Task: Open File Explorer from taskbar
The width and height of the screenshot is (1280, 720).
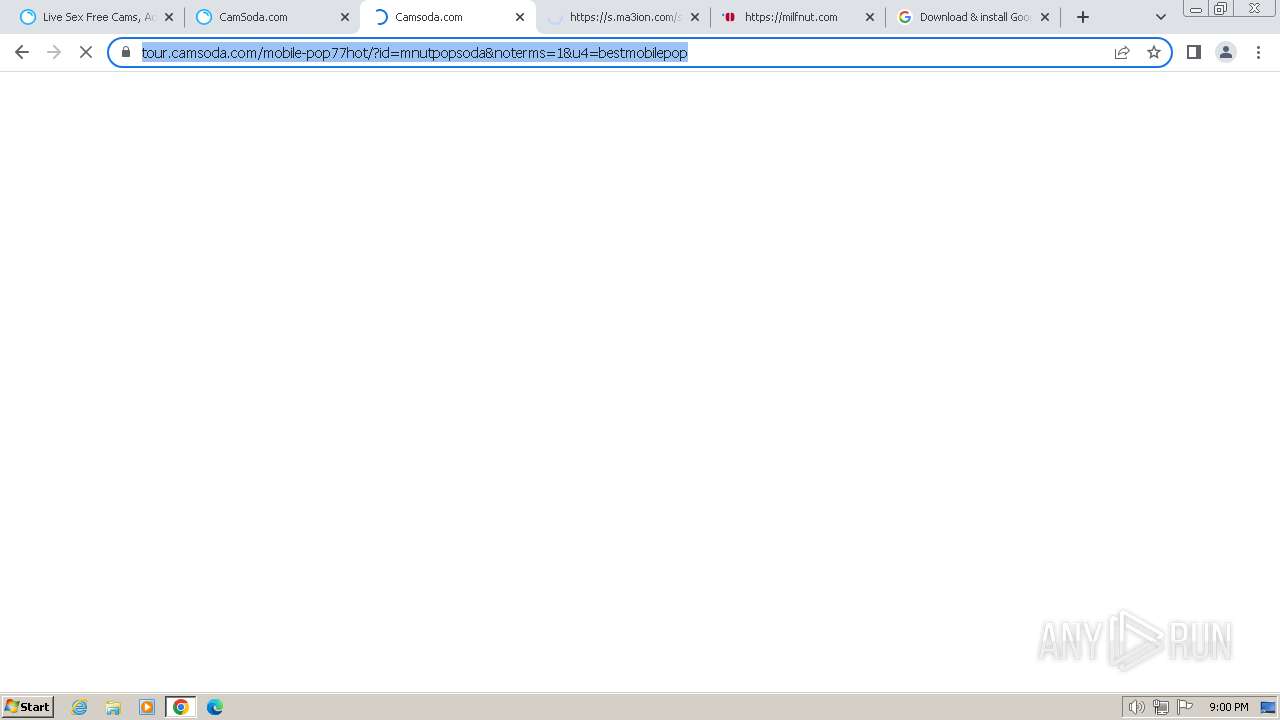Action: 113,707
